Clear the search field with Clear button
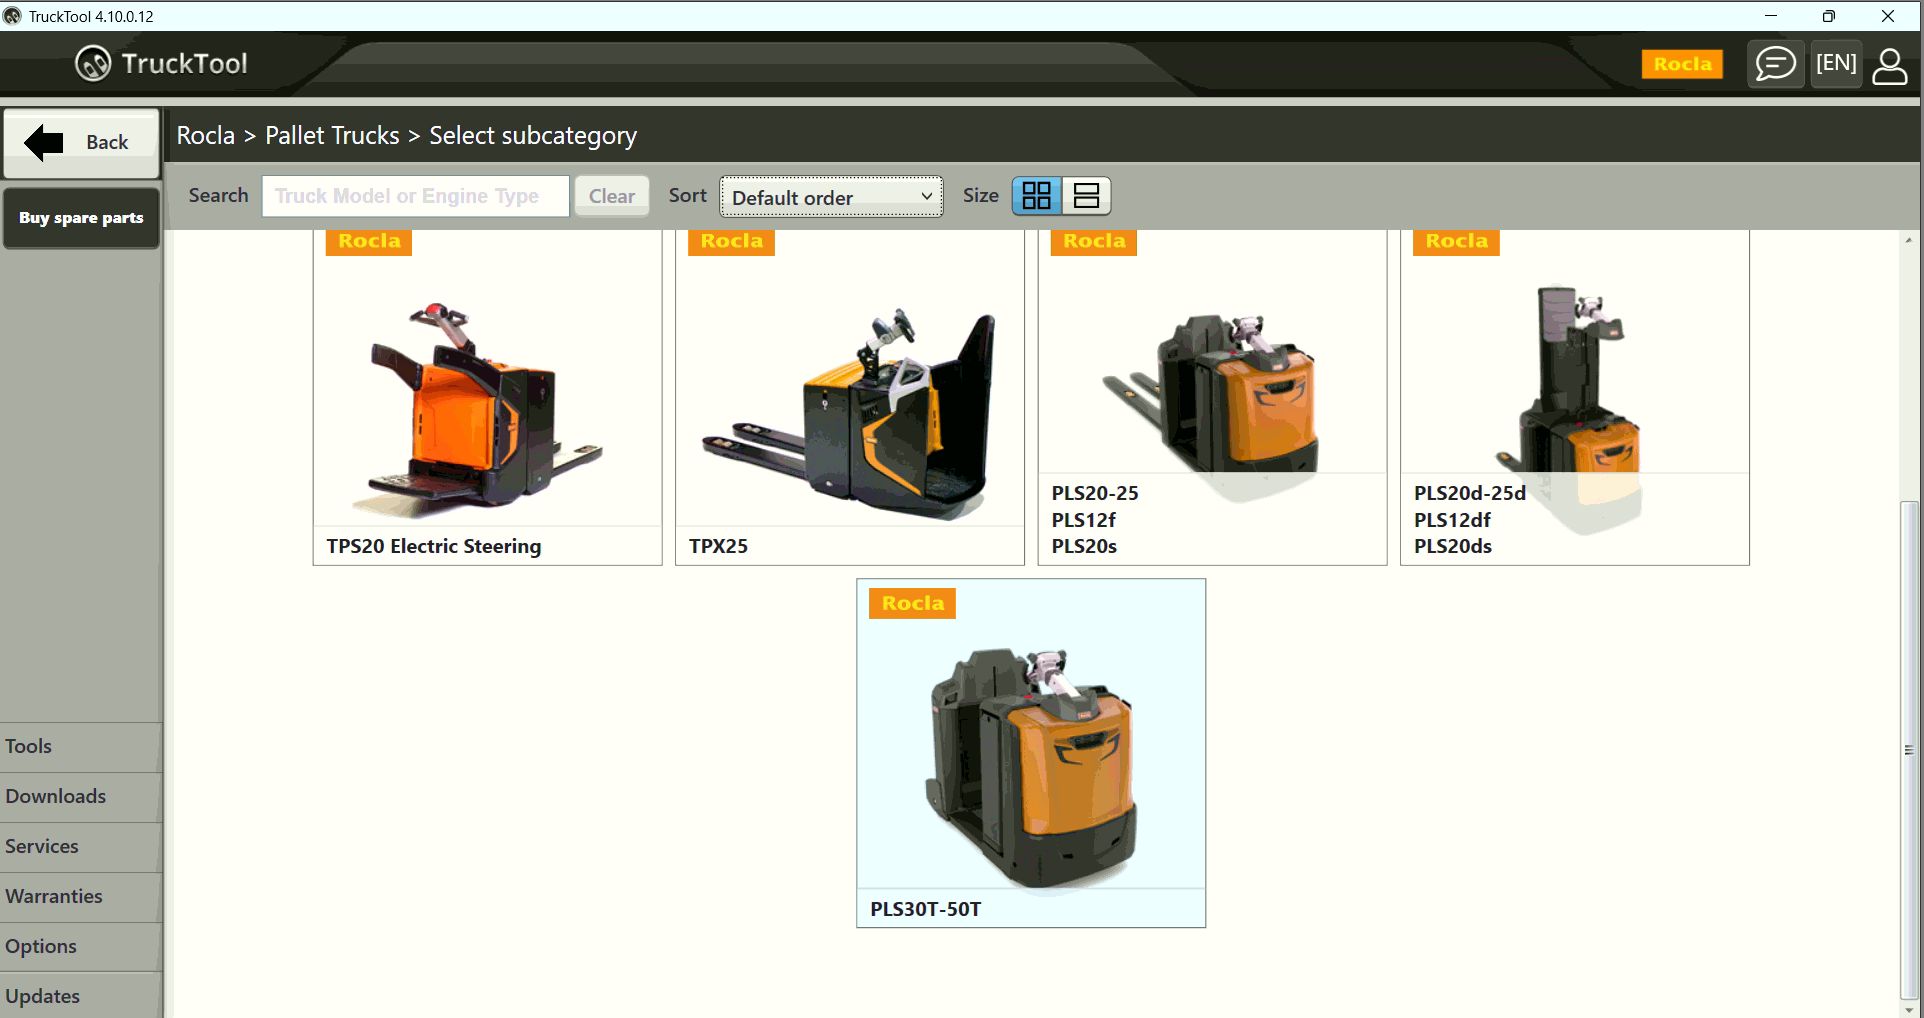Screen dimensions: 1924x1018 click(x=612, y=196)
